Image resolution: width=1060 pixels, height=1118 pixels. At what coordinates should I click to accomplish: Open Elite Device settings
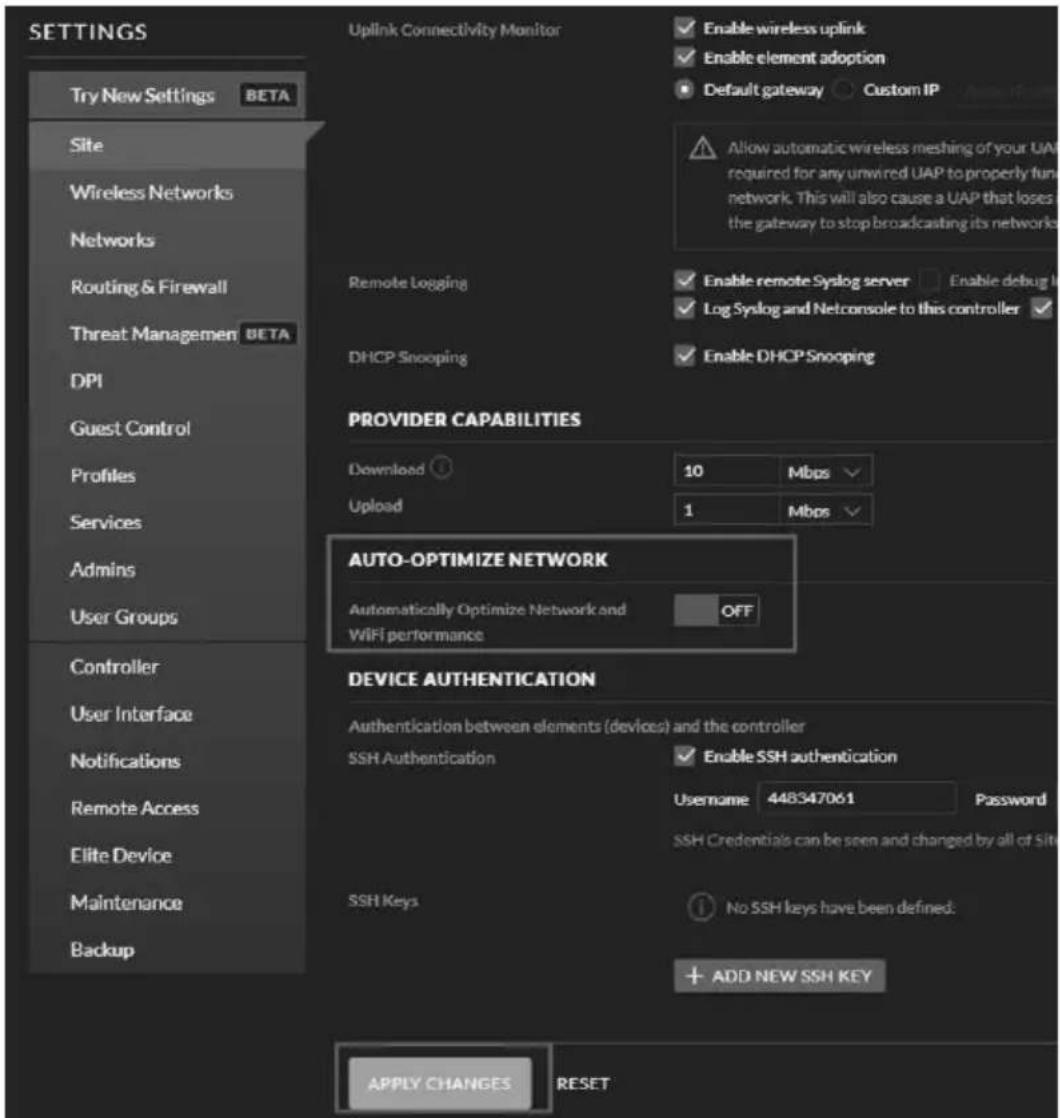coord(168,855)
